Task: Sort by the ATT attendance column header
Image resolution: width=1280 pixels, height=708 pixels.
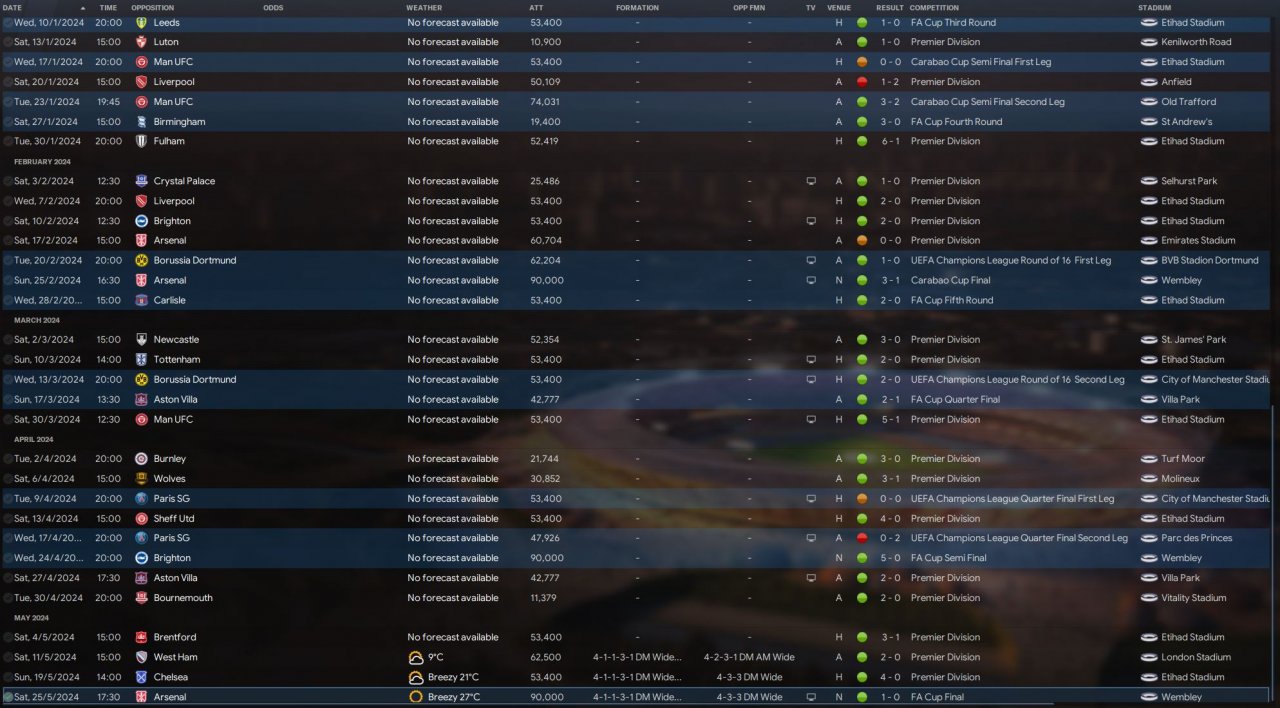Action: pos(536,8)
